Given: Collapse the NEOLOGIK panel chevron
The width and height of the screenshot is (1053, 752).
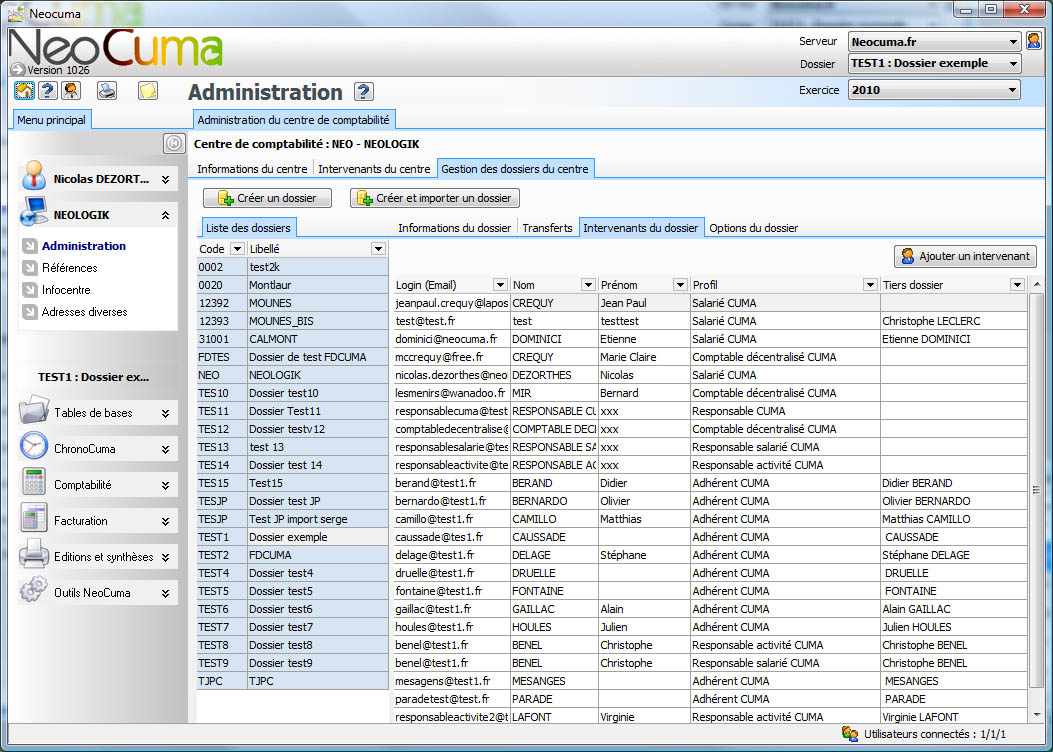Looking at the screenshot, I should 165,216.
